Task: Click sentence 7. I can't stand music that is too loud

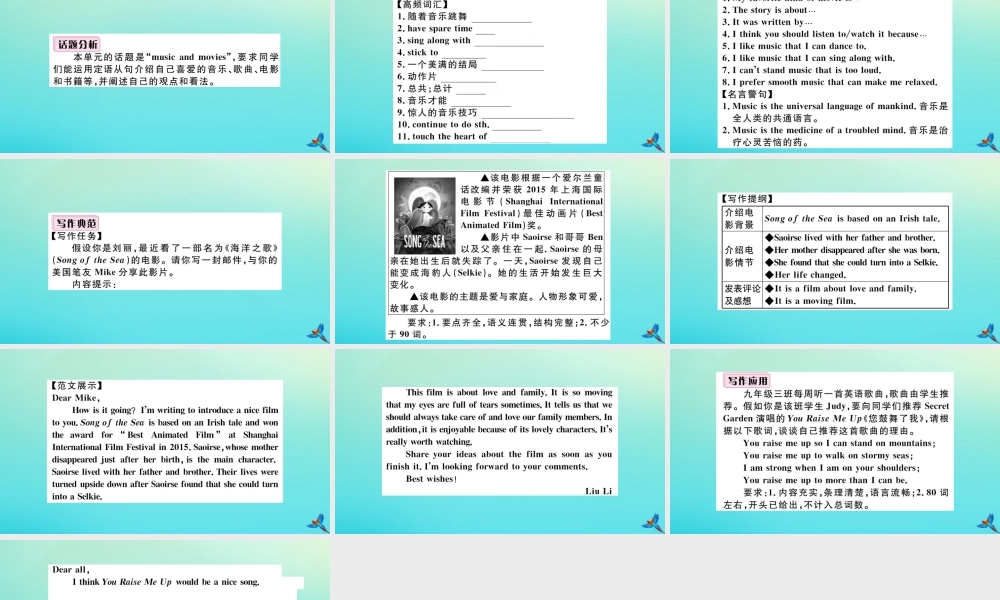Action: pyautogui.click(x=802, y=70)
